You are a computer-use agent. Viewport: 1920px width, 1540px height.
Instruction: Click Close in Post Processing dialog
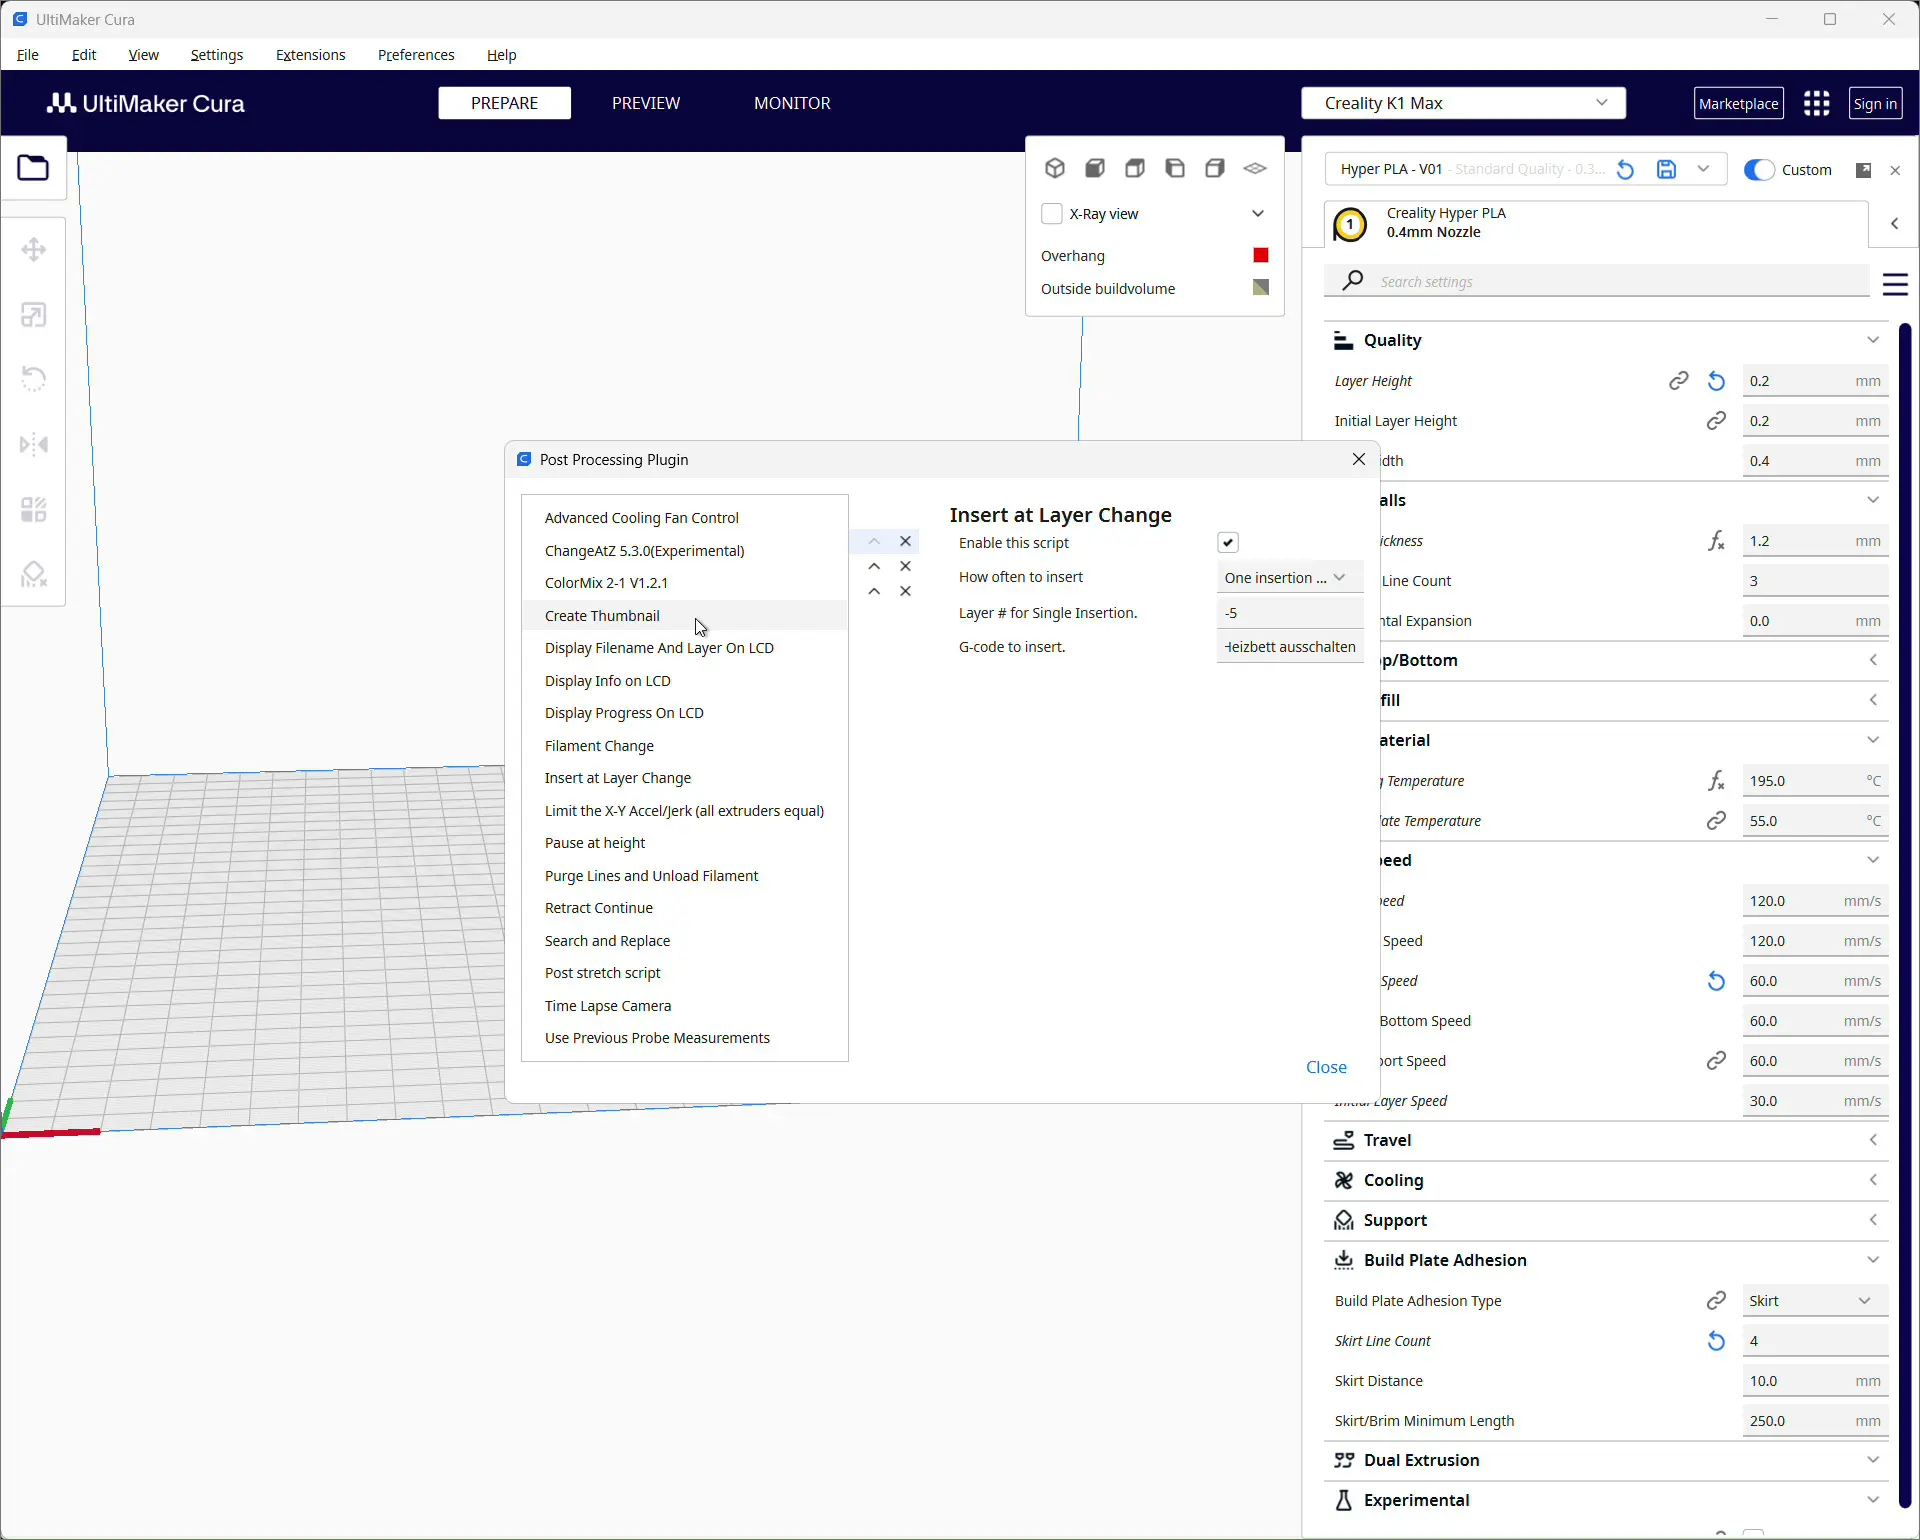[1326, 1067]
